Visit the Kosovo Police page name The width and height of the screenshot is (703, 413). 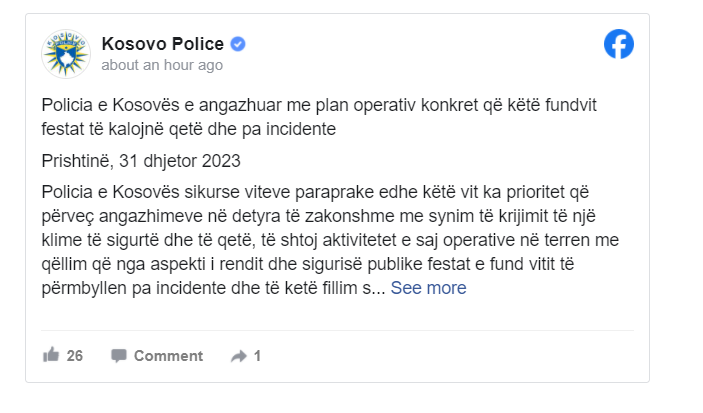[163, 44]
